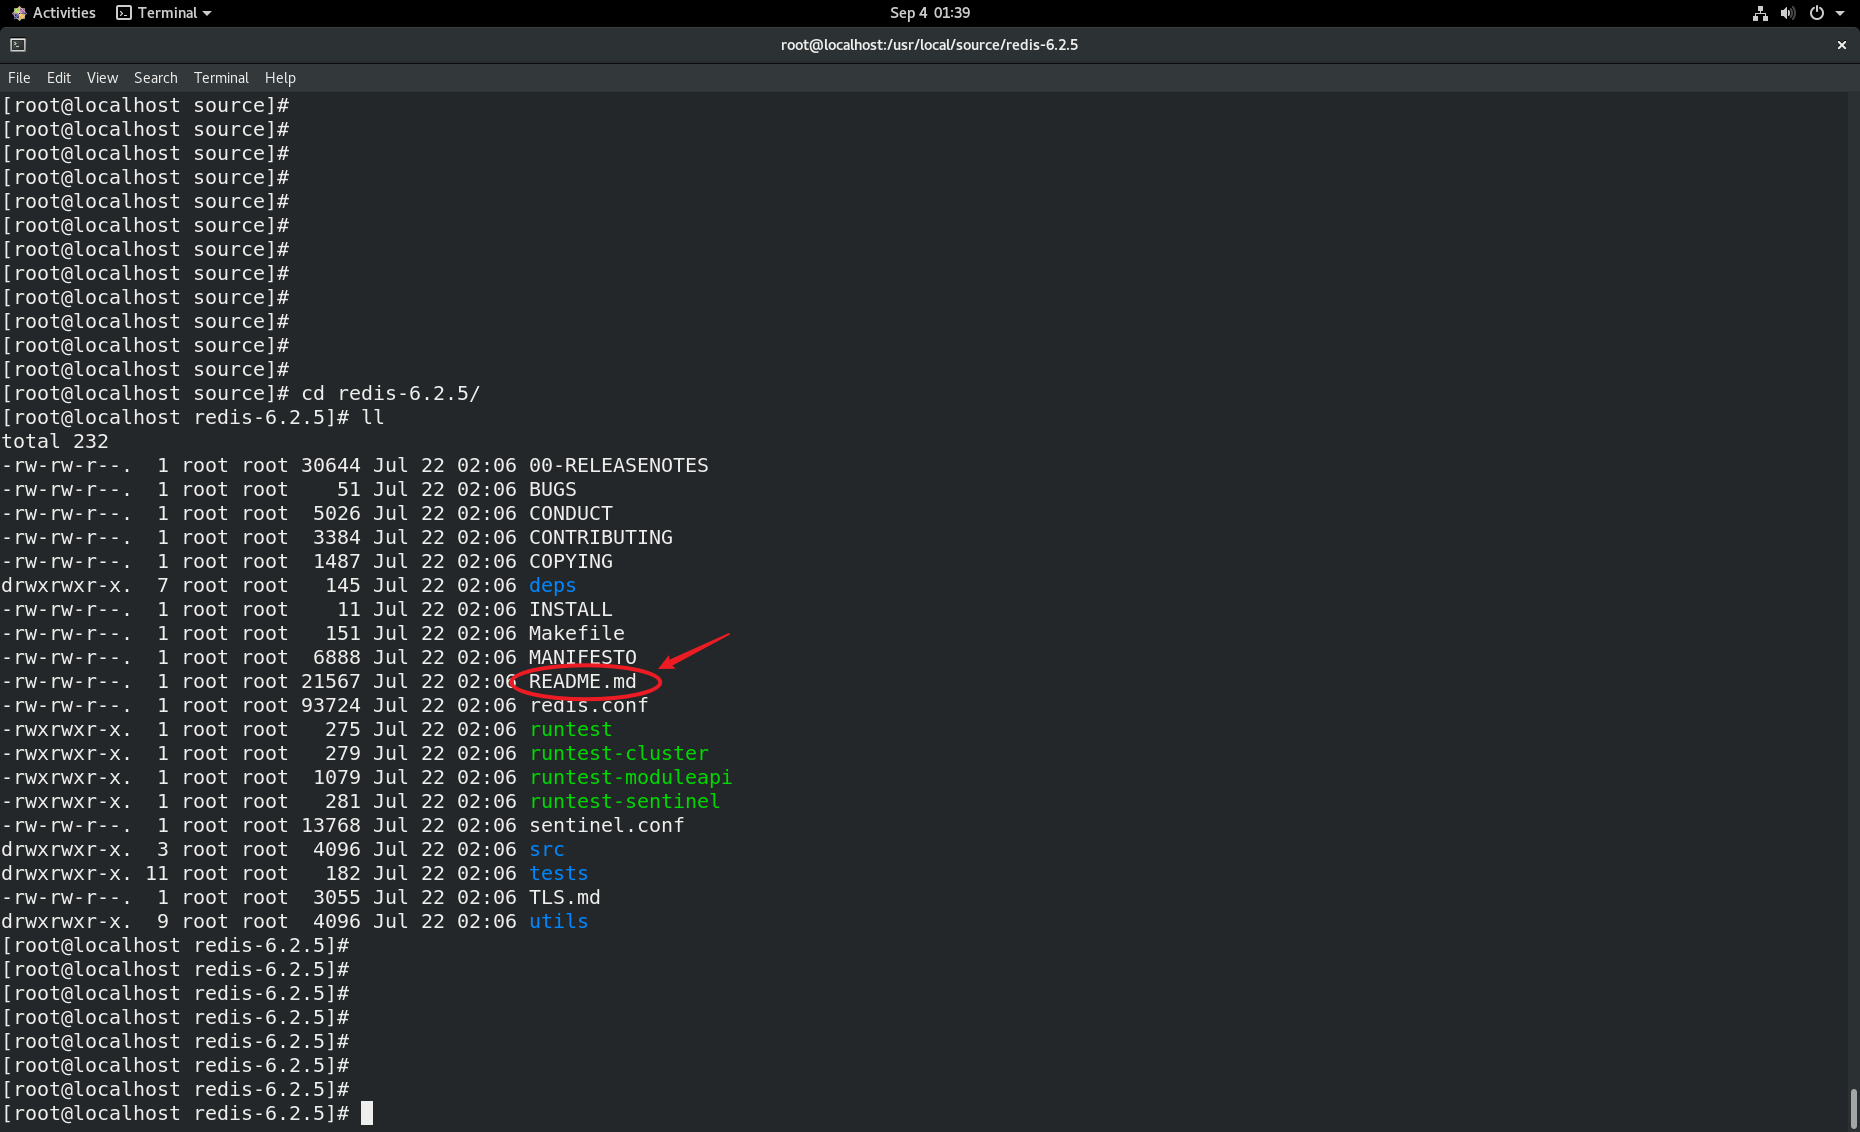Click the file size 13768
Image resolution: width=1860 pixels, height=1132 pixels.
coord(331,825)
